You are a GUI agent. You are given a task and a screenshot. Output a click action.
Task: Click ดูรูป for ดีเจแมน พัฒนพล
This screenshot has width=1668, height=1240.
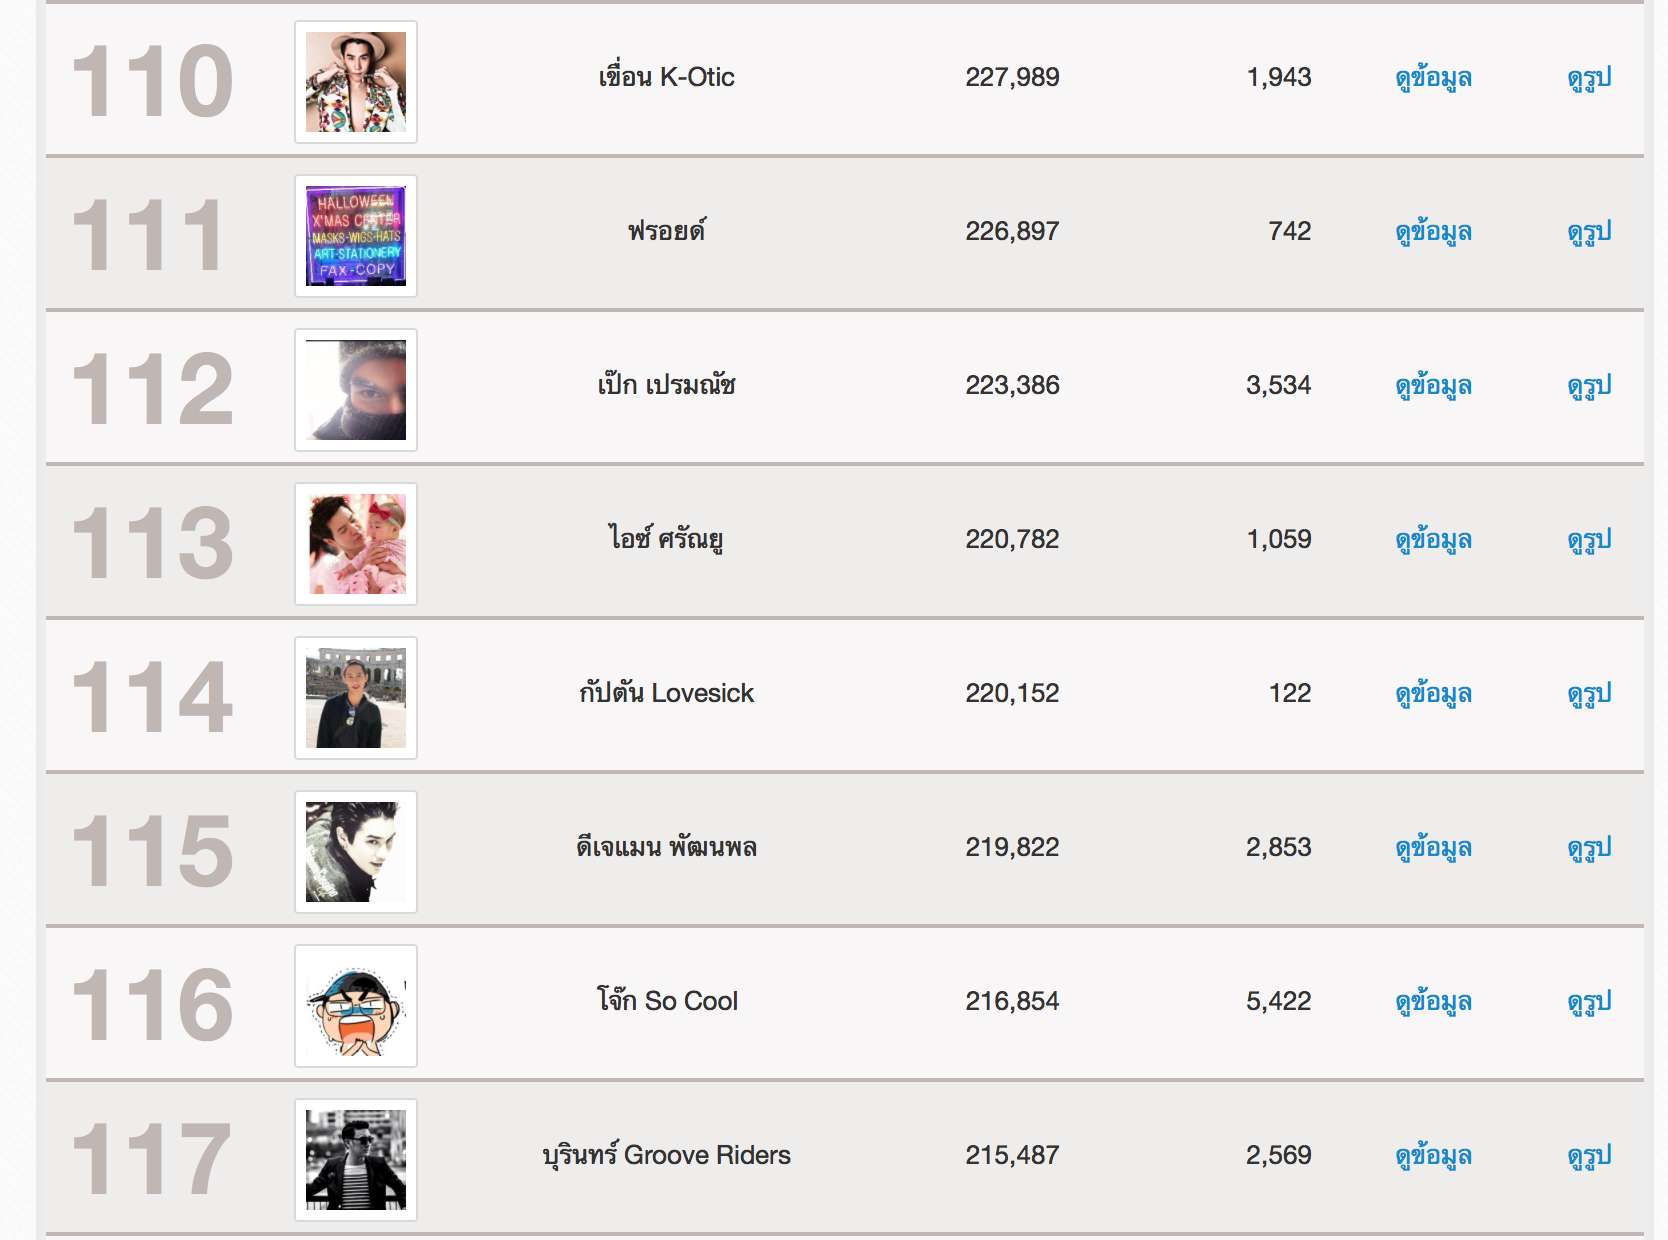click(x=1589, y=848)
